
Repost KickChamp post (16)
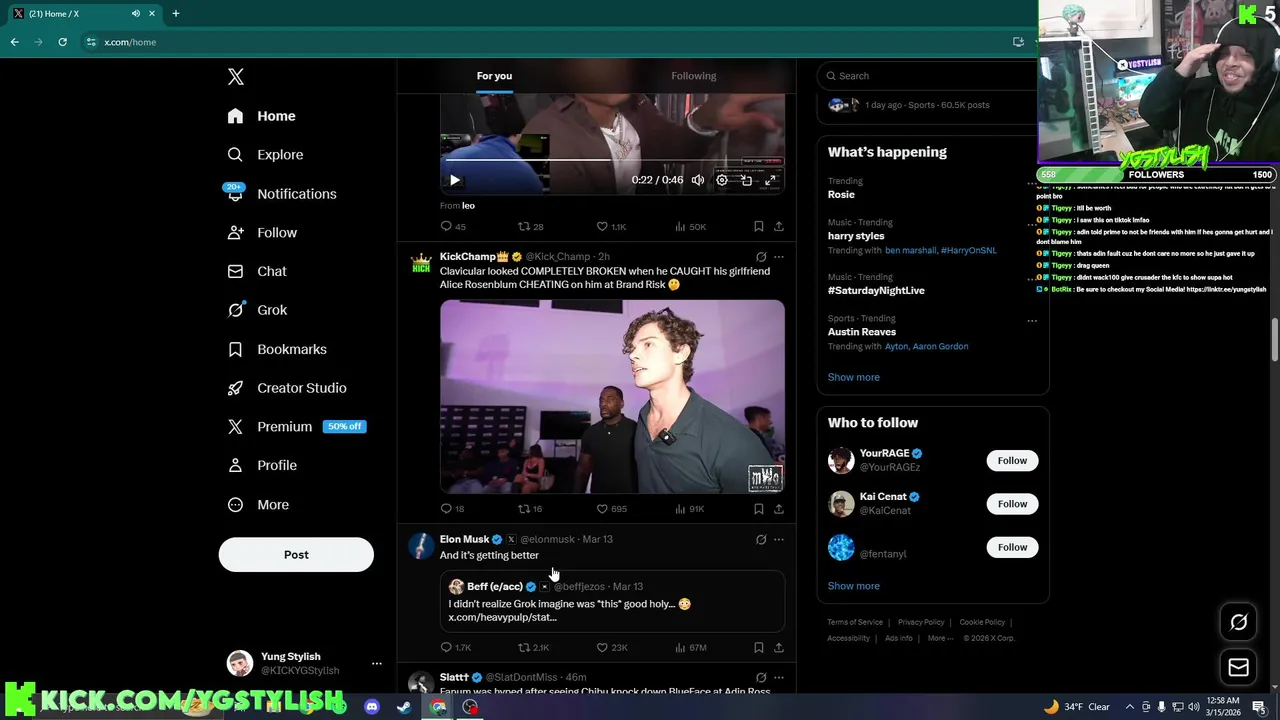(530, 509)
